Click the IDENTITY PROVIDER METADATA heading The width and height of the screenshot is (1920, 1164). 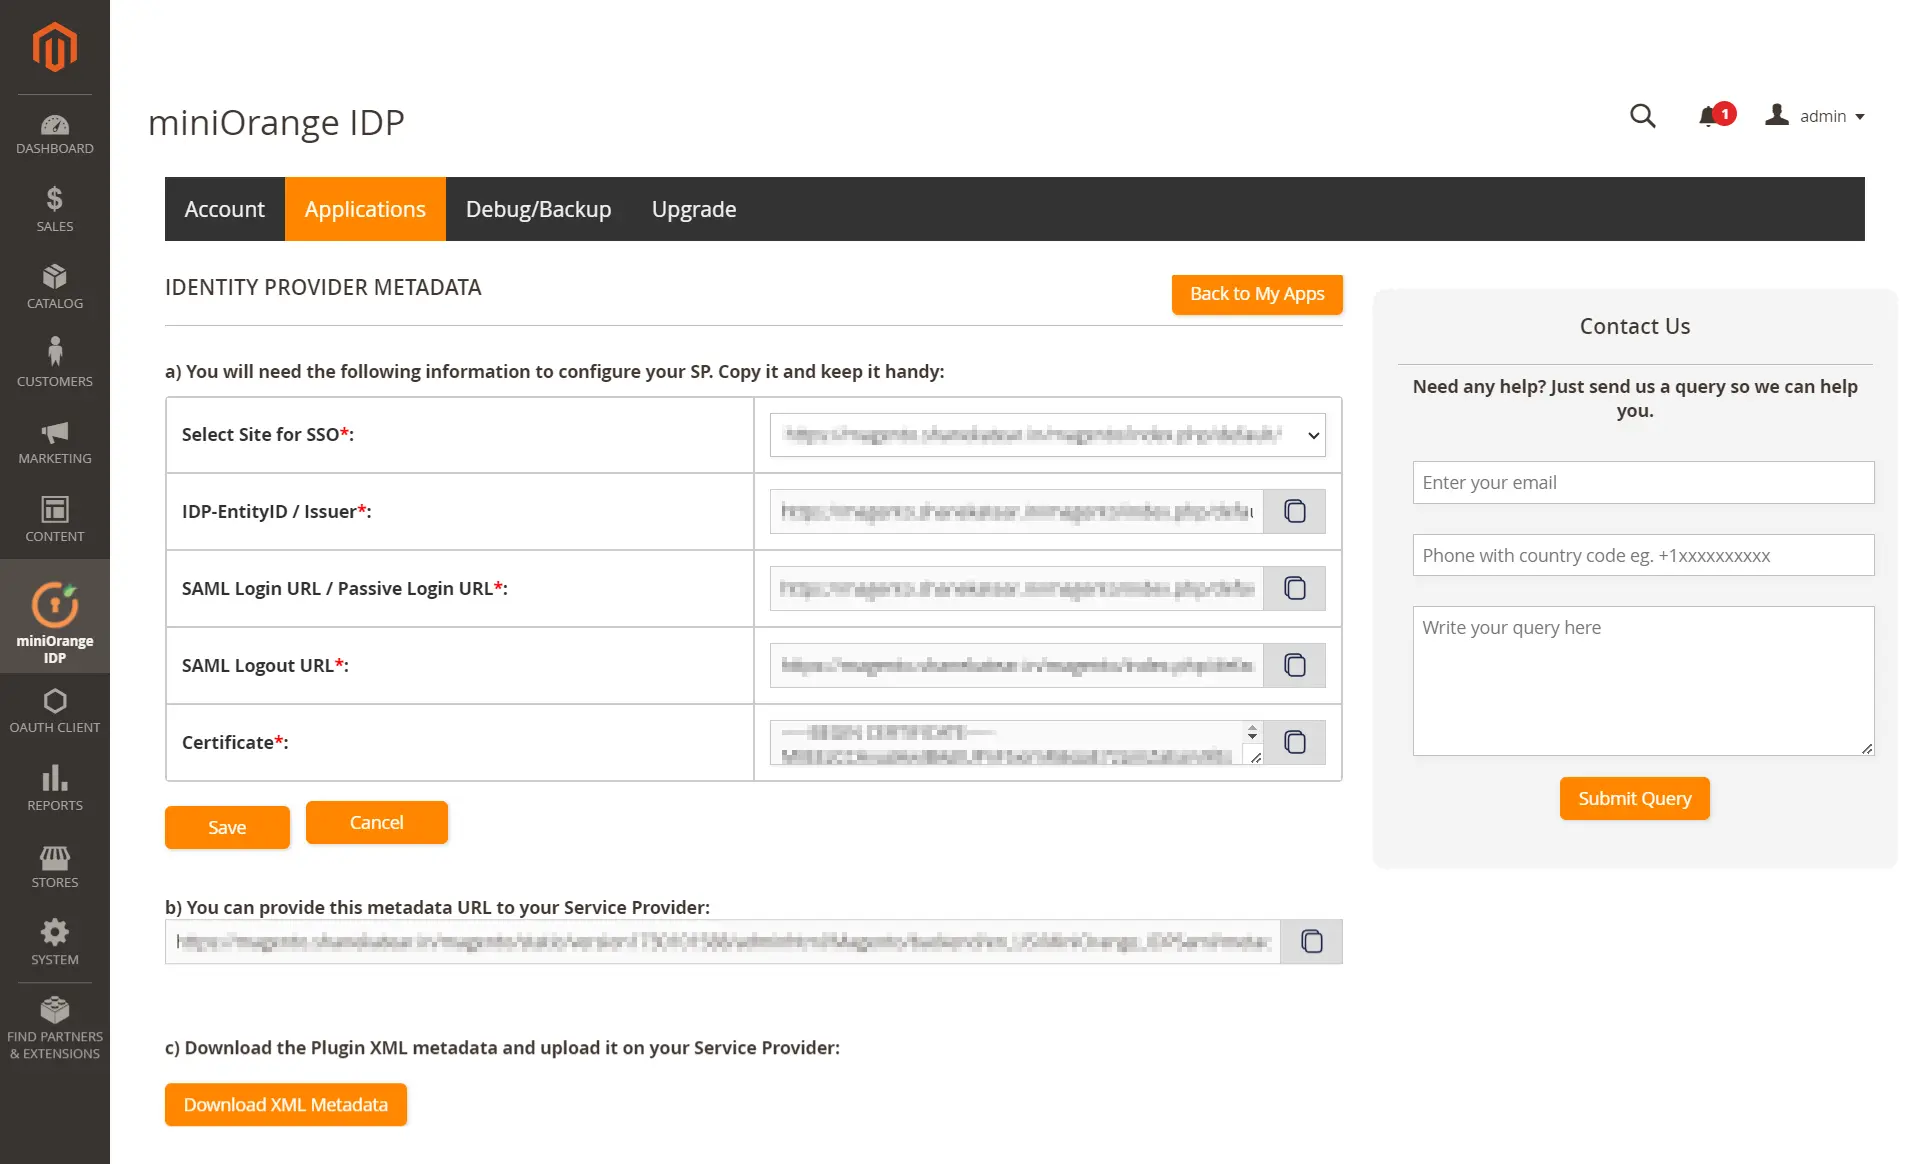point(323,287)
